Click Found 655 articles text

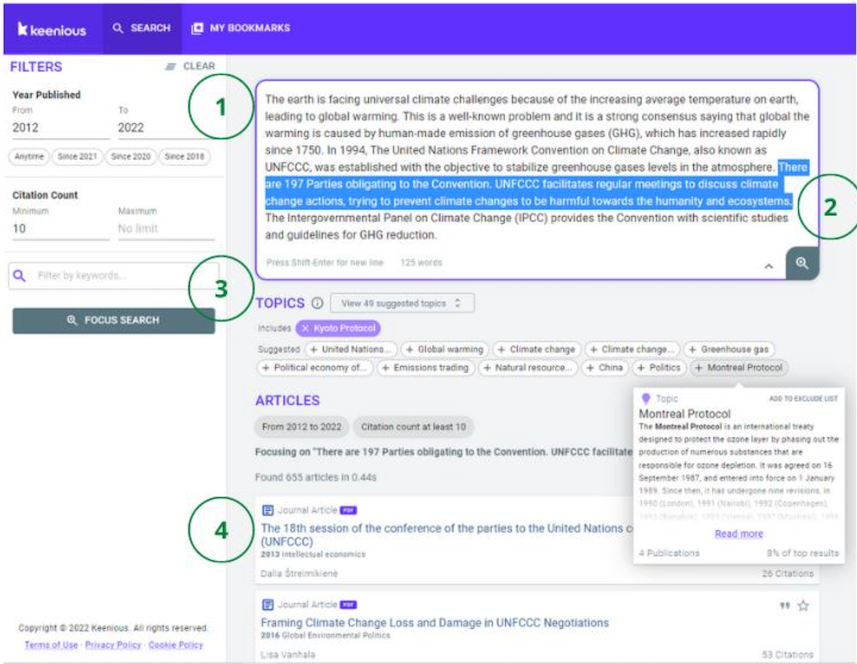click(315, 478)
